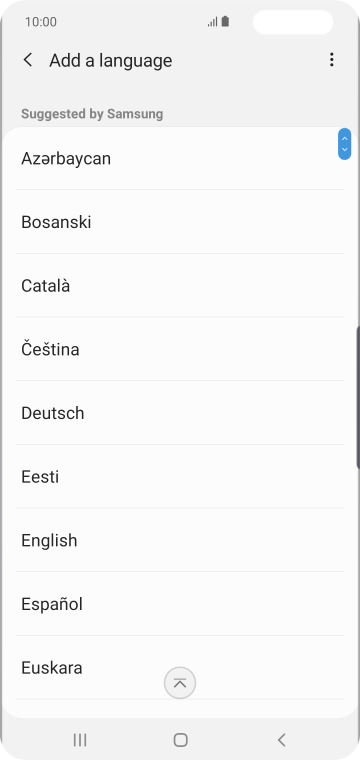Screen dimensions: 360x760
Task: Tap the Add a language title
Action: click(110, 61)
